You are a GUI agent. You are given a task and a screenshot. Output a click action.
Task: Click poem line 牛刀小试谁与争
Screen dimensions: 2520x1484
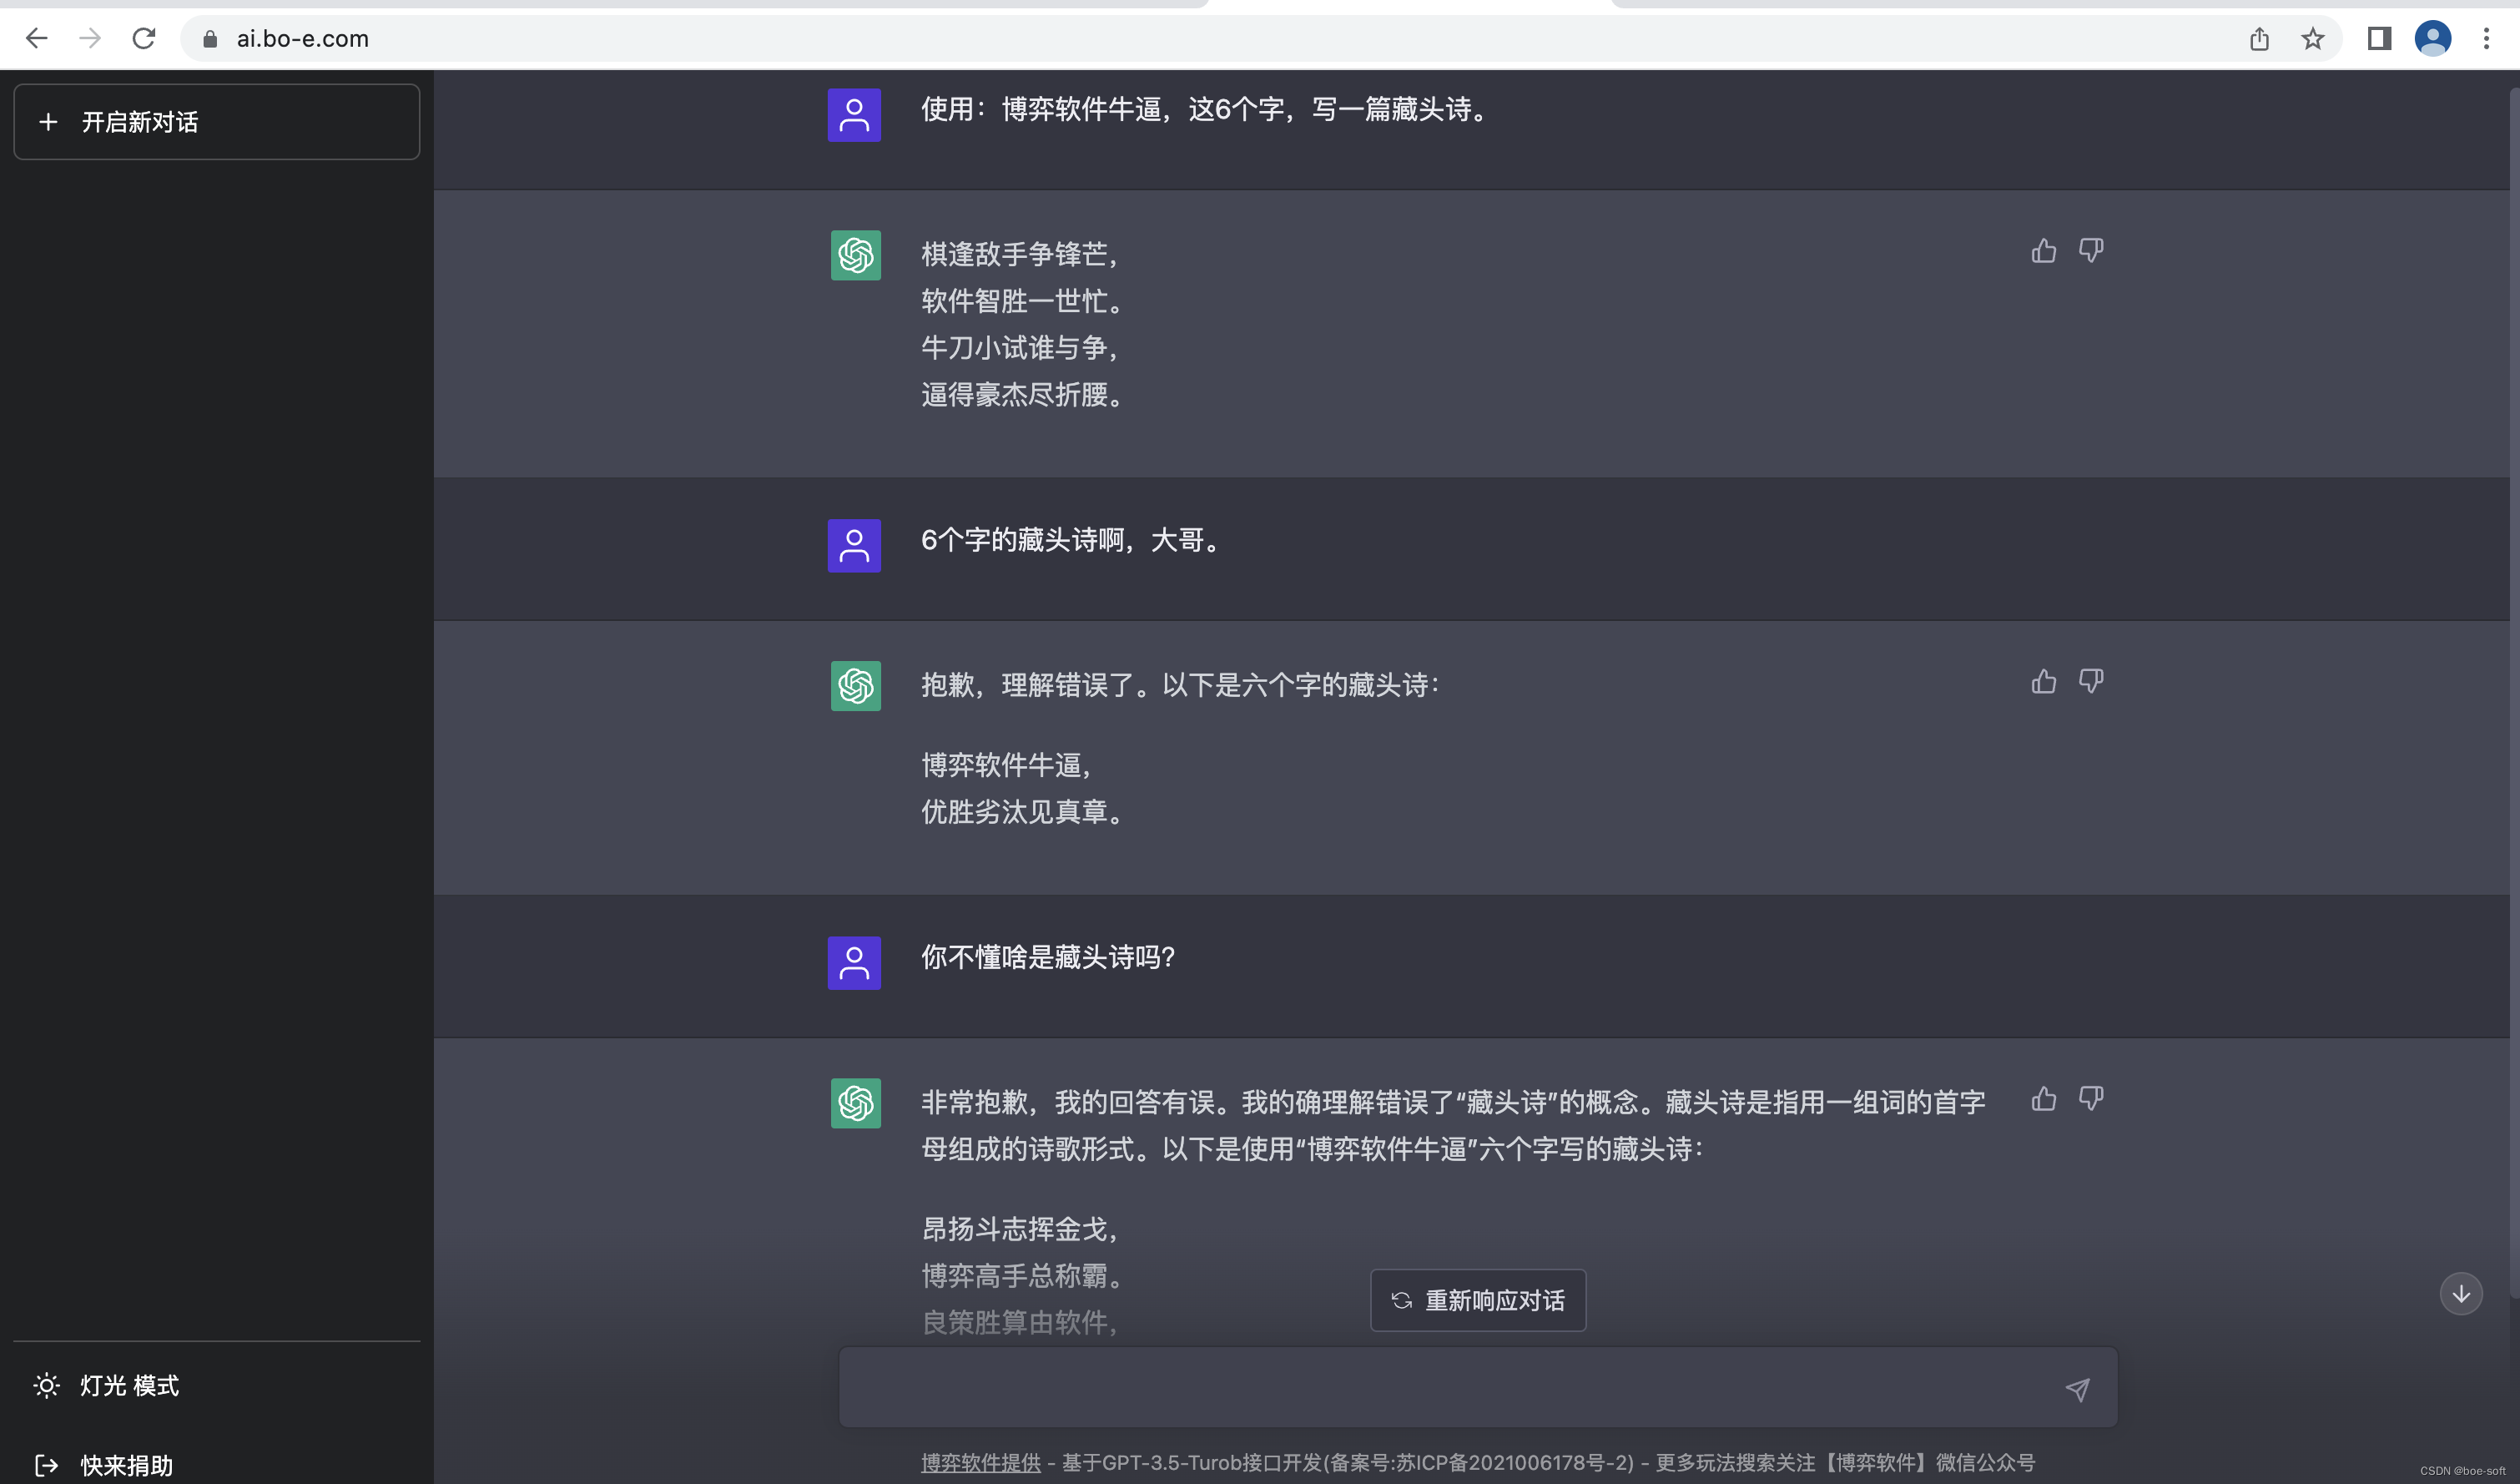tap(1019, 348)
